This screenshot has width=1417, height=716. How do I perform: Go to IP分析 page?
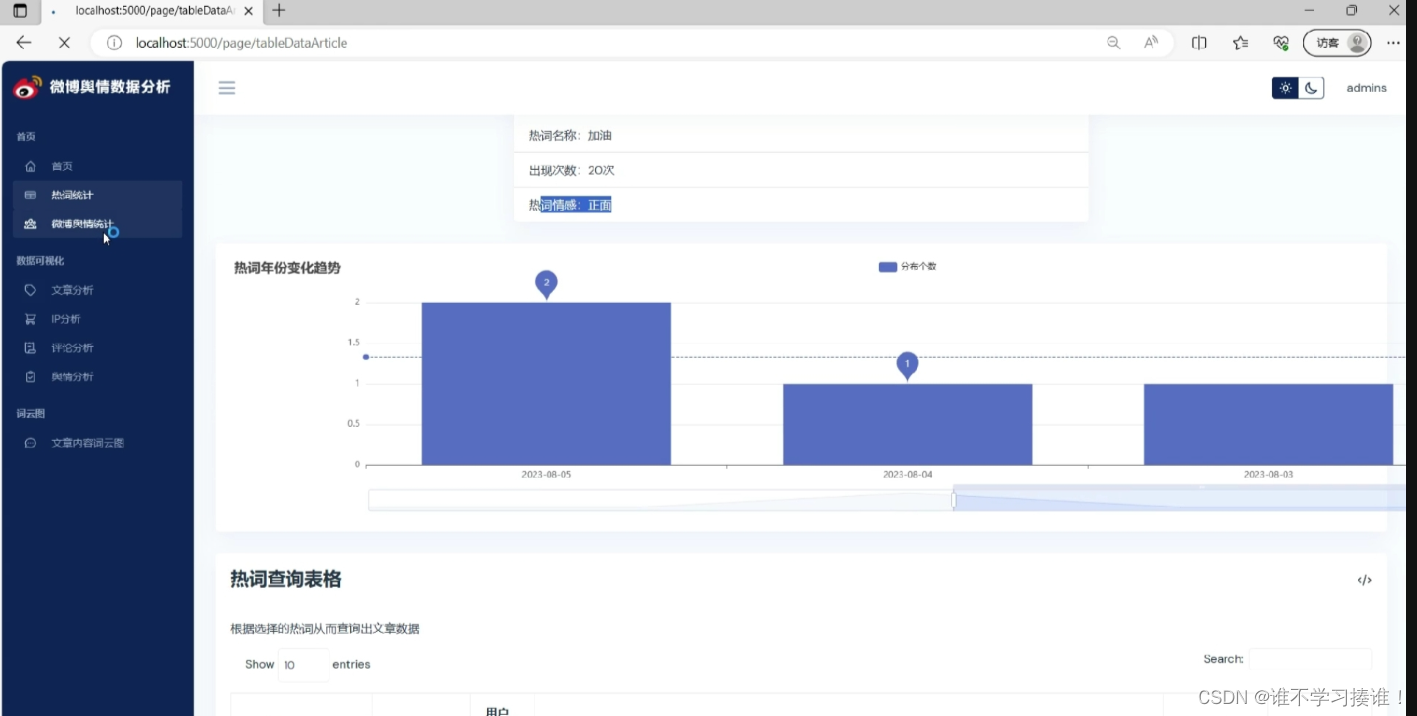coord(66,319)
